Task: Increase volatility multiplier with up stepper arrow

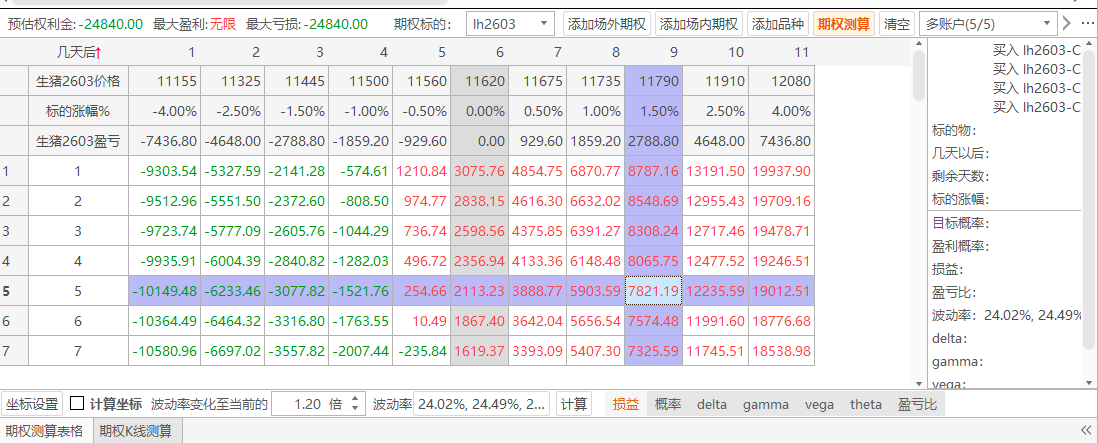Action: coord(356,400)
